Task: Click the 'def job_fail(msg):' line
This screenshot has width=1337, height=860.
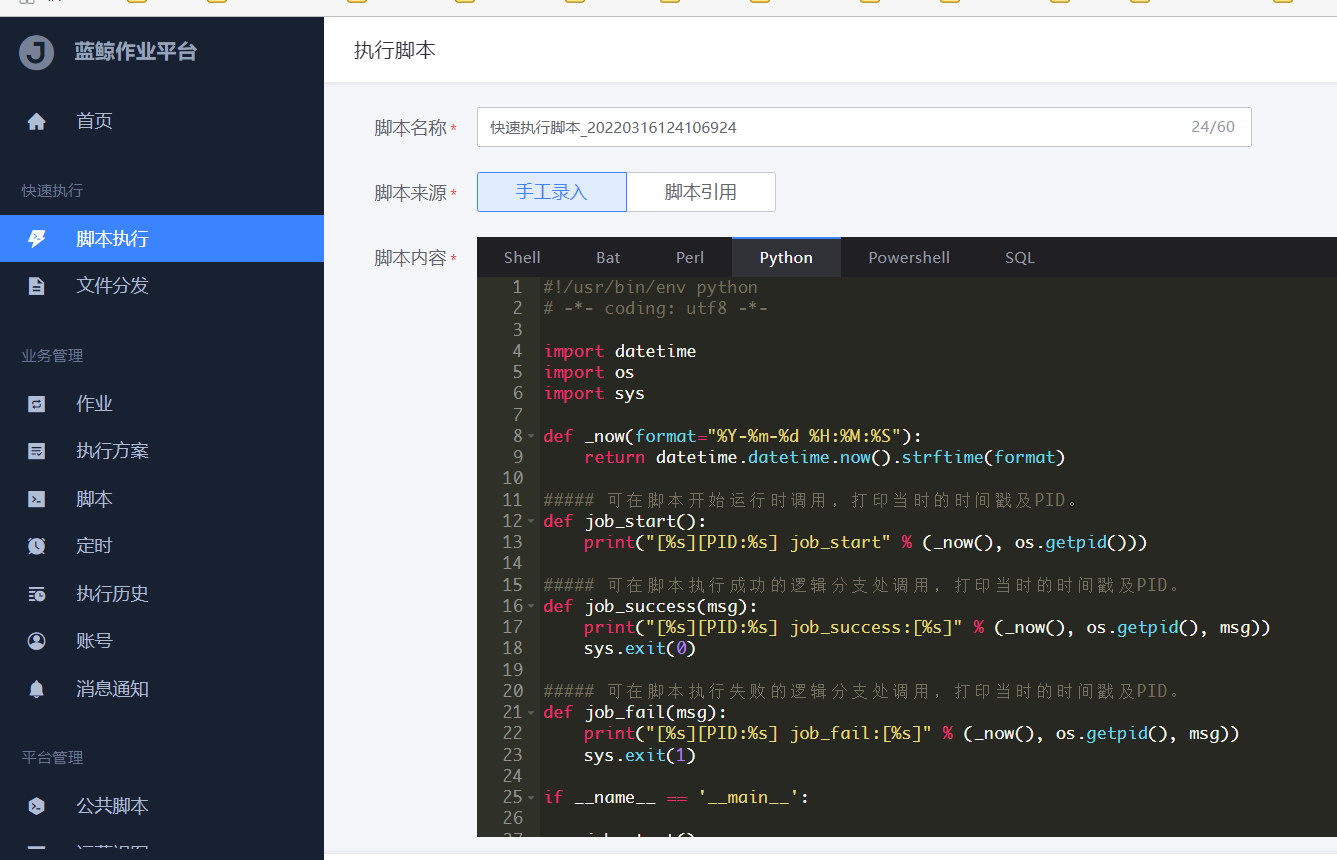Action: click(x=635, y=712)
